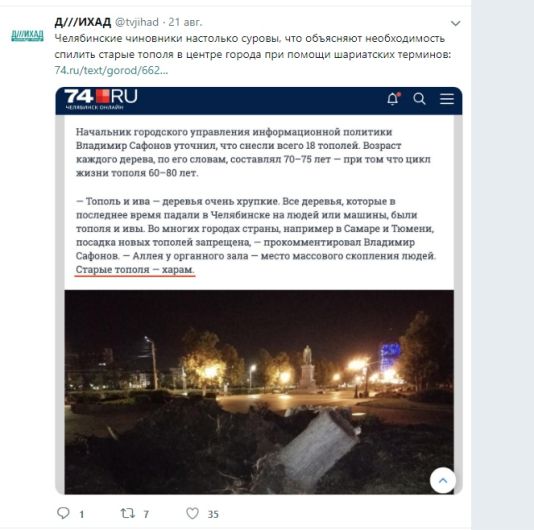The height and width of the screenshot is (530, 534).
Task: Click the tweet text about Челябинские чиновники
Action: tap(253, 46)
